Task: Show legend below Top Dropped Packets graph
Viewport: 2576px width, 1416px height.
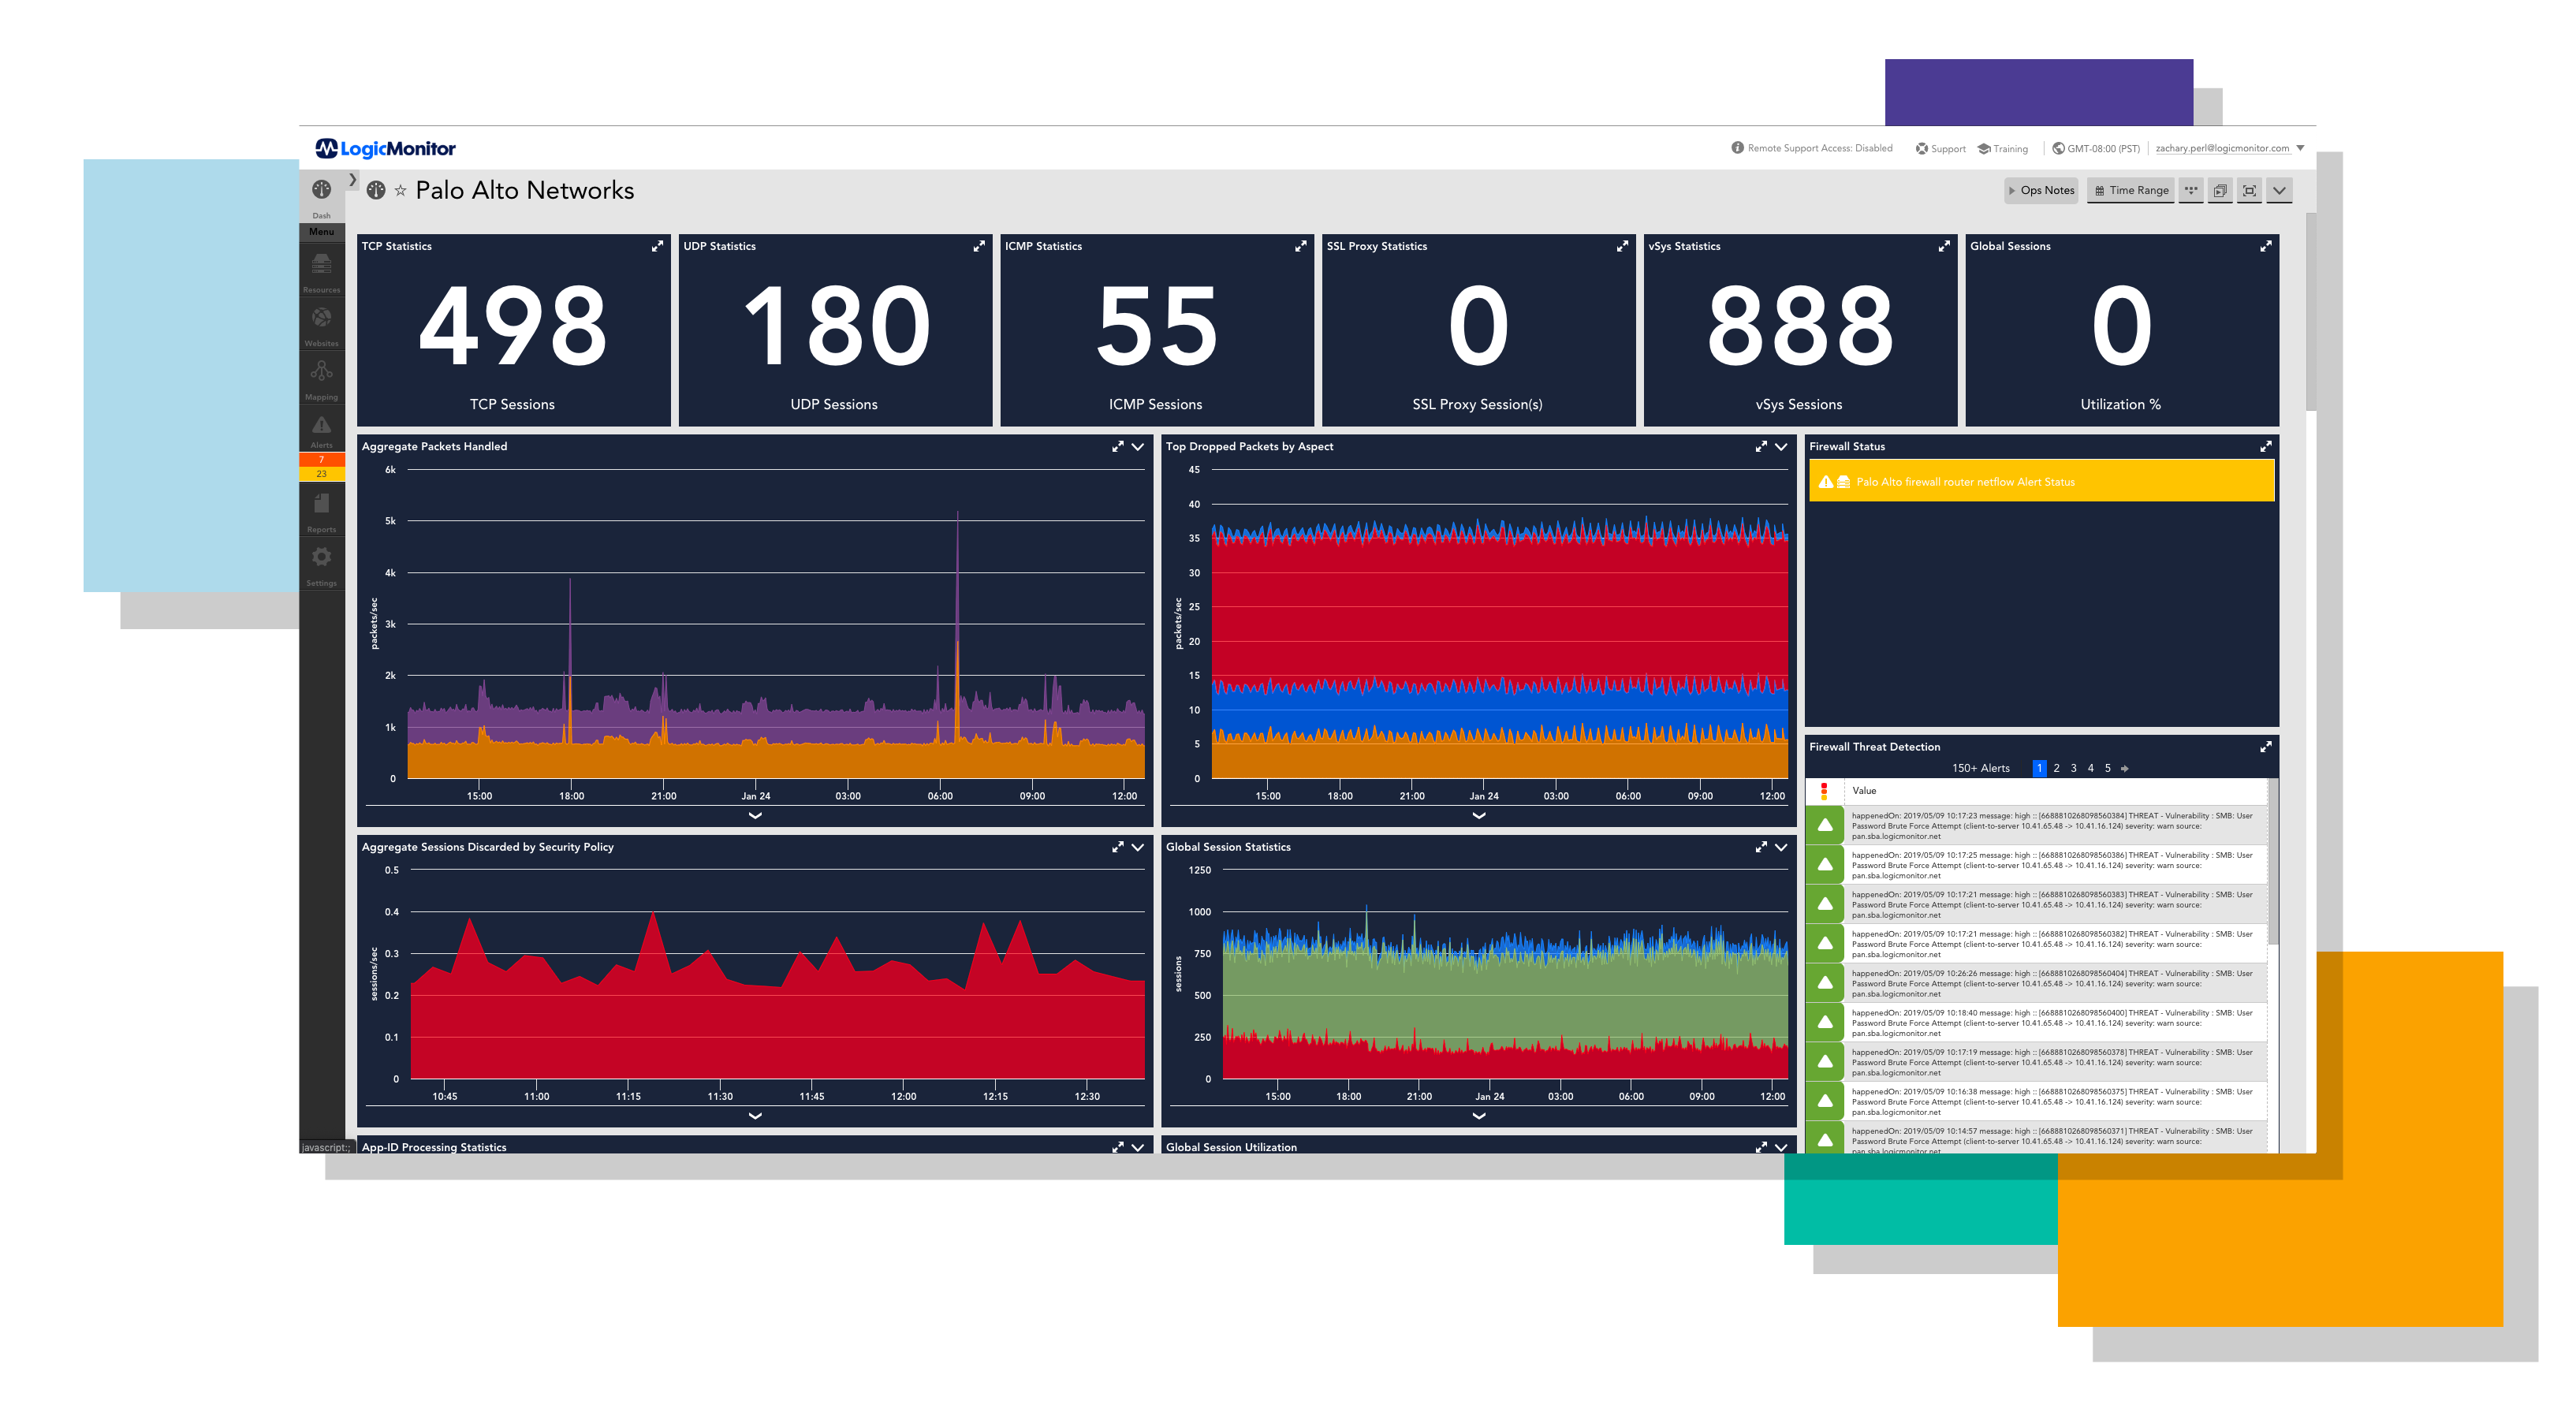Action: (x=1479, y=815)
